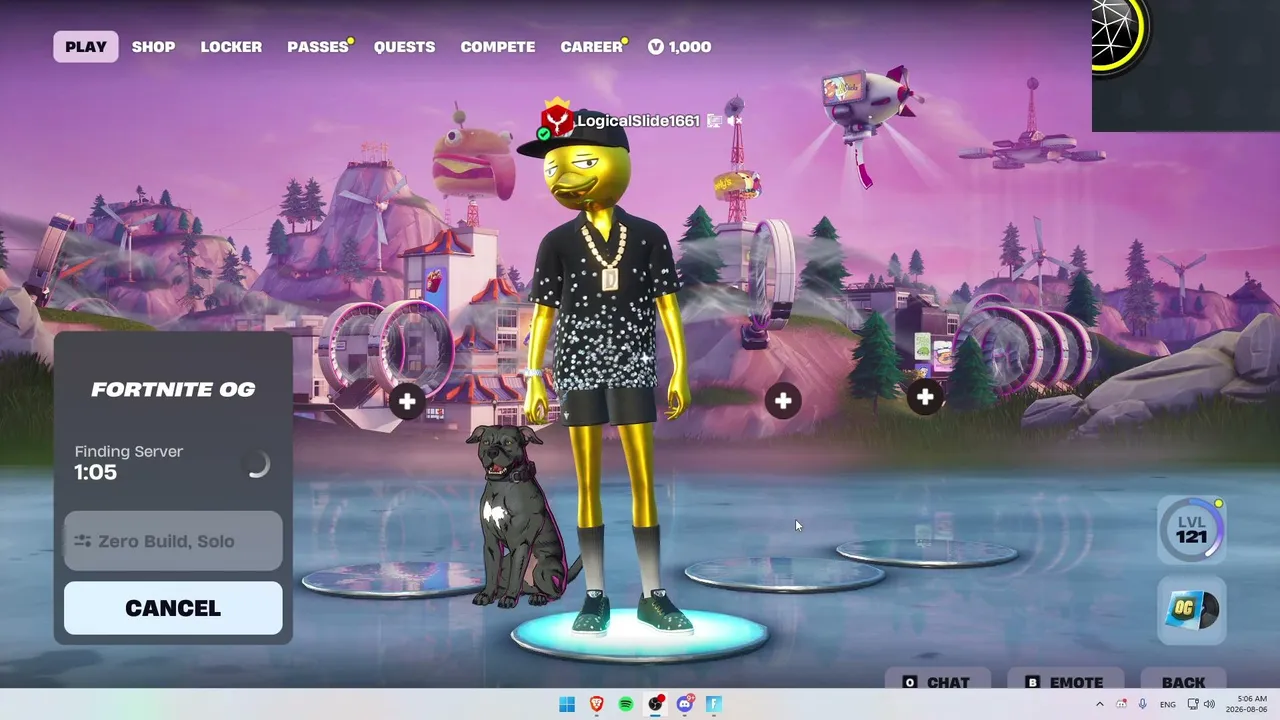Click the black dog companion

click(x=522, y=515)
